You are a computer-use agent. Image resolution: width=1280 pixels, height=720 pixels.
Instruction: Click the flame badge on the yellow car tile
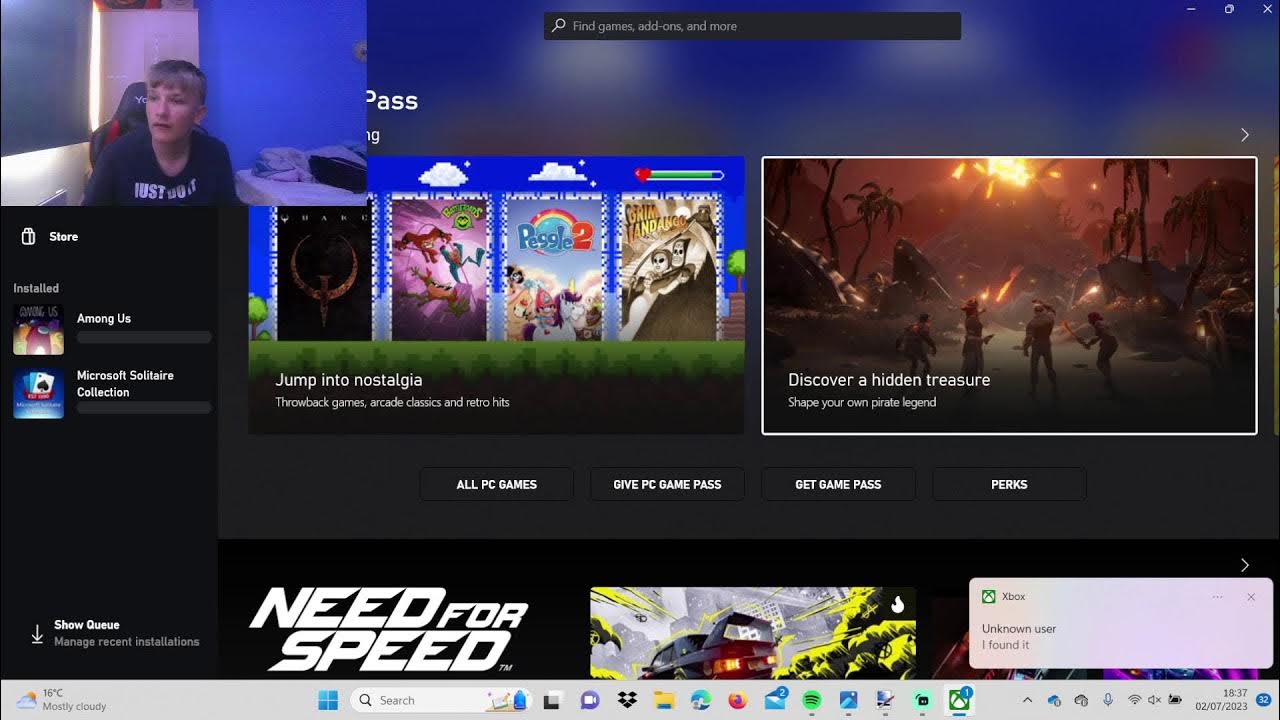point(897,604)
